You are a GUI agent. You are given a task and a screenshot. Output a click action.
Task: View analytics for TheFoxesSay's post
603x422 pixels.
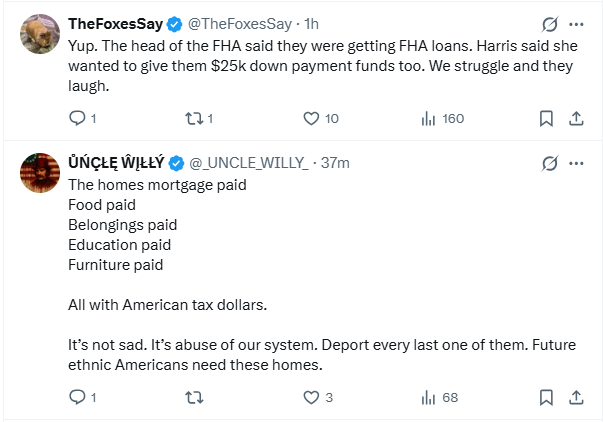428,118
